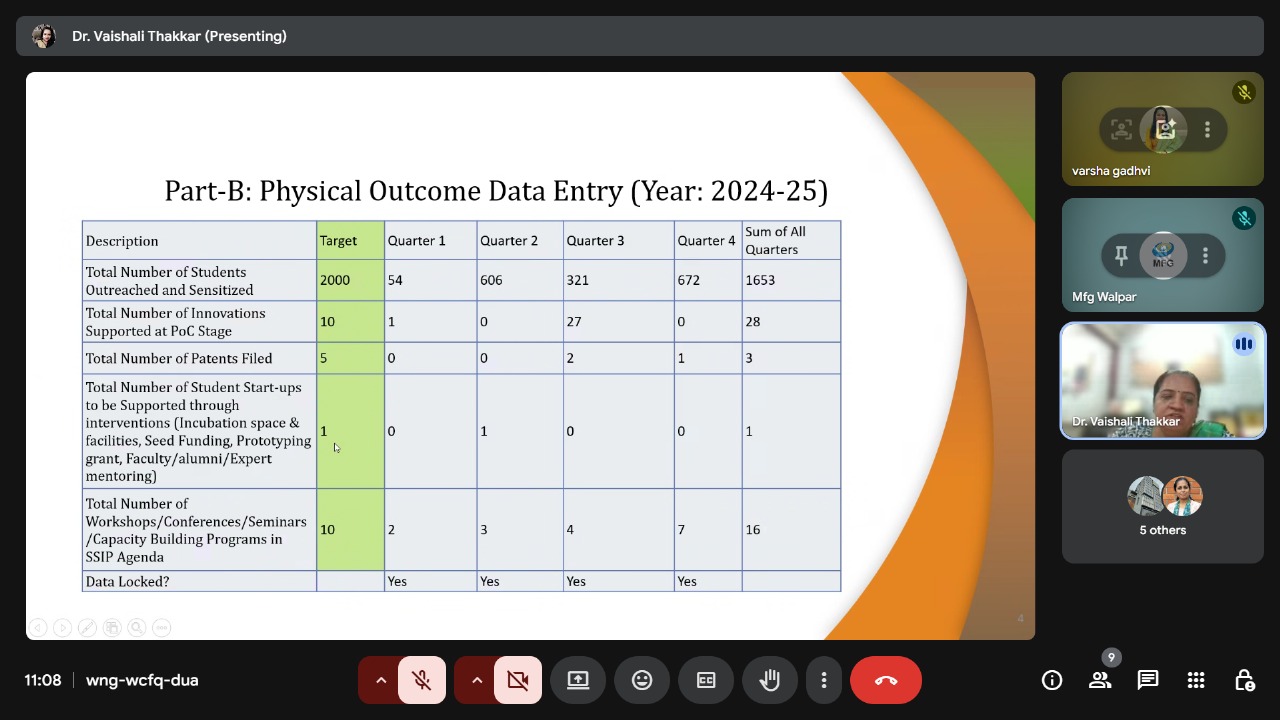The width and height of the screenshot is (1280, 720).
Task: Open the reactions emoji panel
Action: tap(642, 680)
